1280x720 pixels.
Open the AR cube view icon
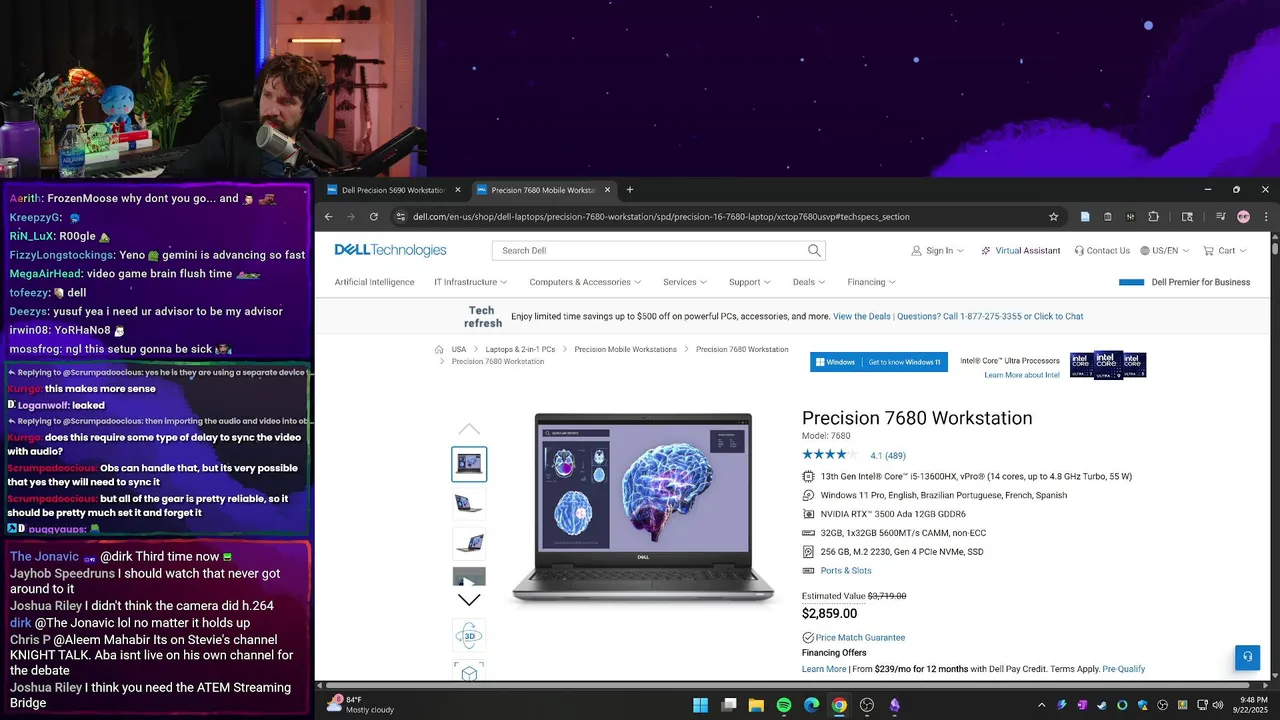469,673
